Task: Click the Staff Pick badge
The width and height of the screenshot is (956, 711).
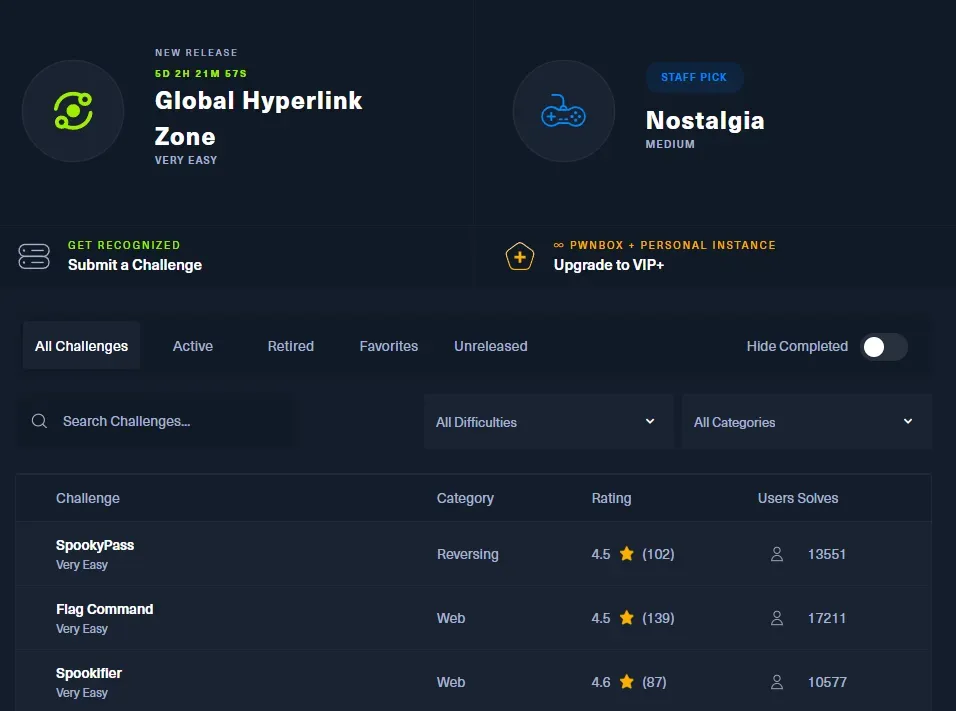Action: [x=693, y=77]
